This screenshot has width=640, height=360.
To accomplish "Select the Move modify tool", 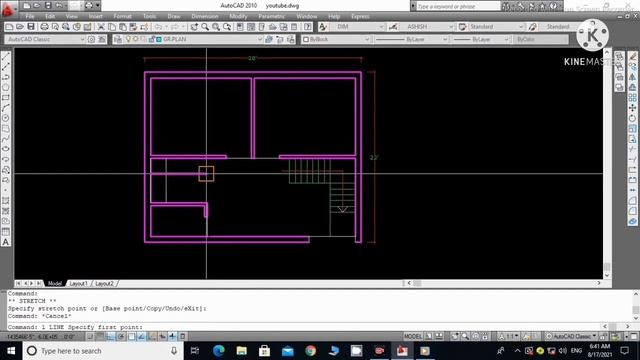I will (x=632, y=108).
